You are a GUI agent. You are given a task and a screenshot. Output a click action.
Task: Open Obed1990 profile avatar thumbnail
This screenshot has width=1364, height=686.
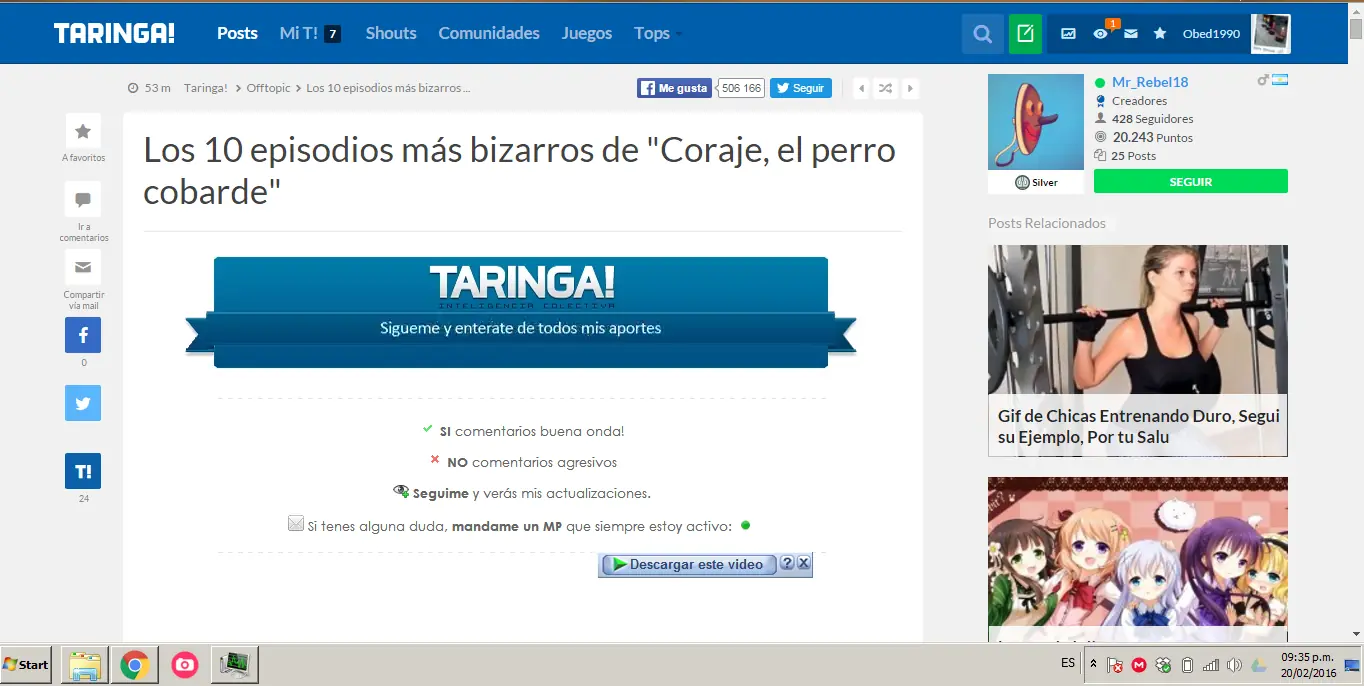[x=1271, y=34]
